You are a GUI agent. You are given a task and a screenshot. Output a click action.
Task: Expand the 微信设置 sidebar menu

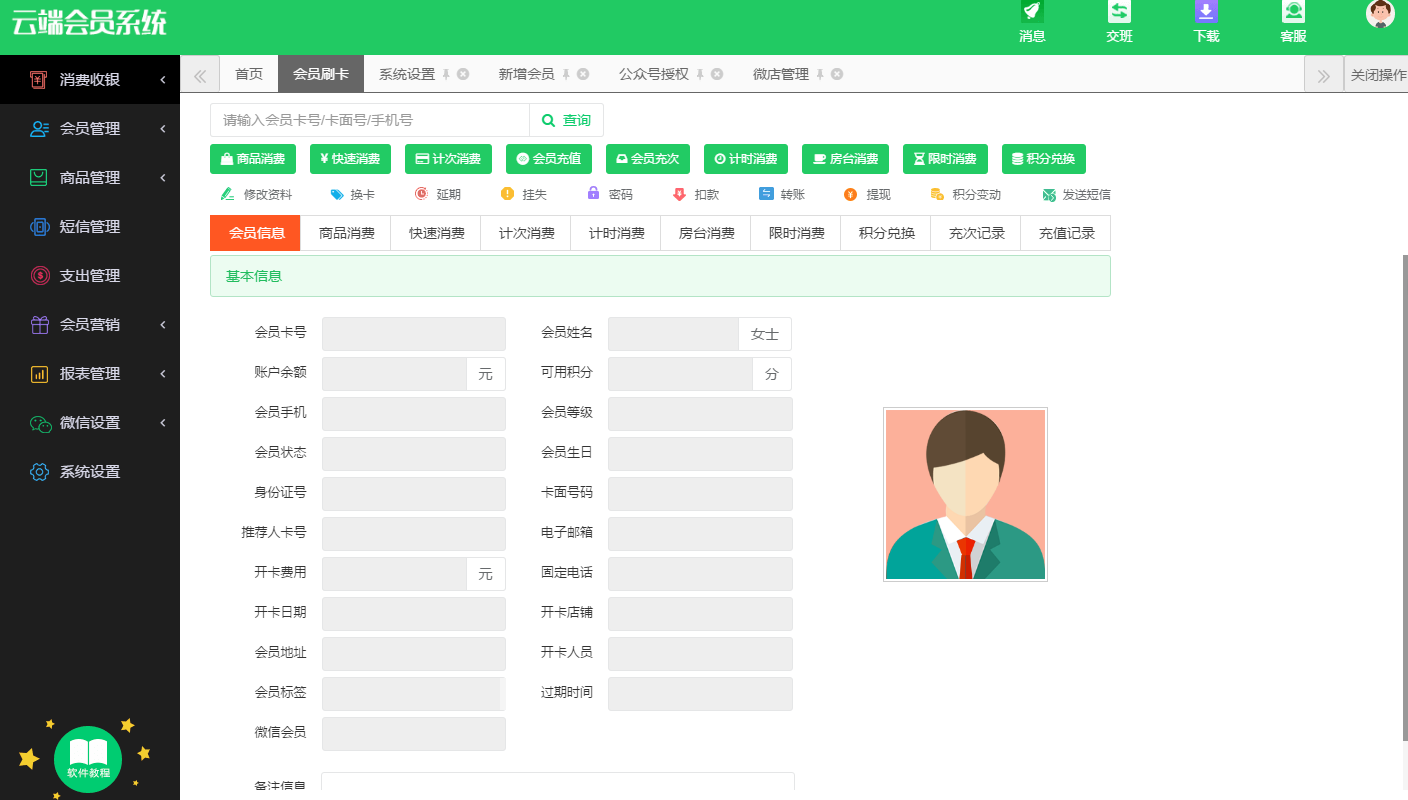point(90,422)
